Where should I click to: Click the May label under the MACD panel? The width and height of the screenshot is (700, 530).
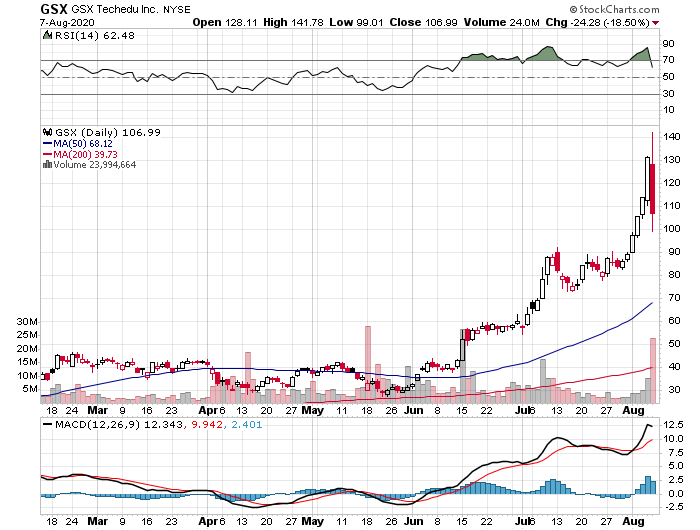coord(312,522)
